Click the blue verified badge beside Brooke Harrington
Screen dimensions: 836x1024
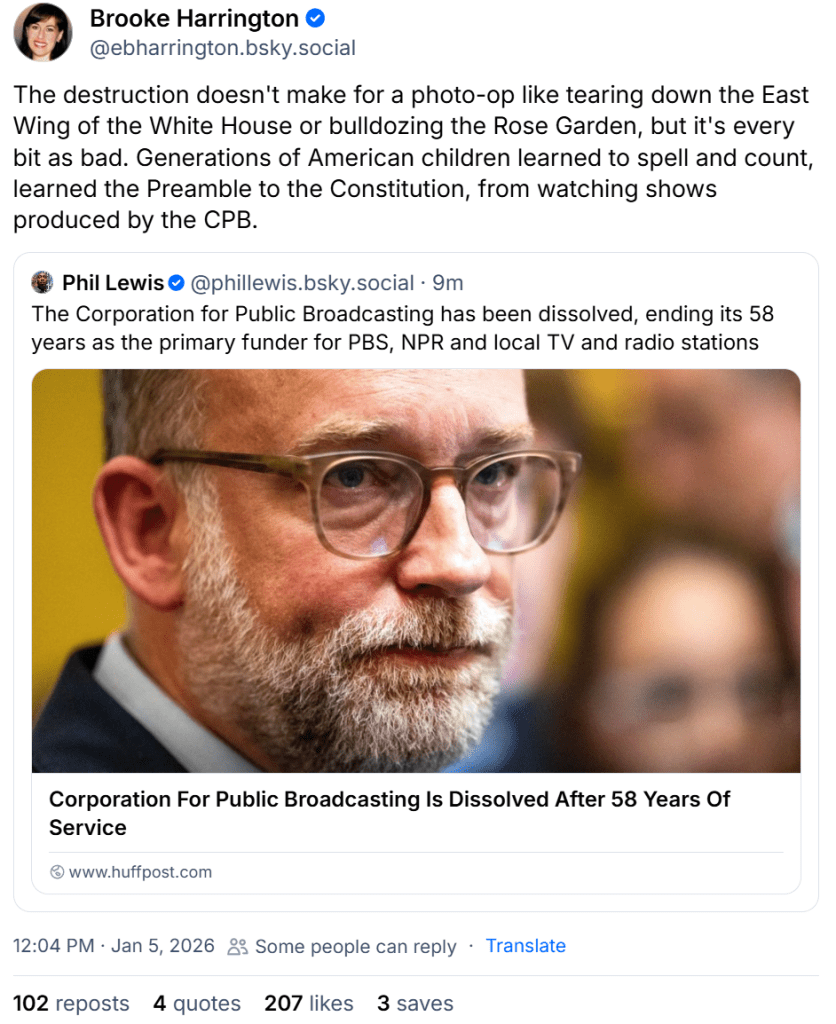tap(316, 19)
